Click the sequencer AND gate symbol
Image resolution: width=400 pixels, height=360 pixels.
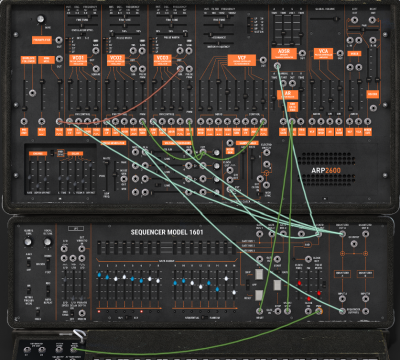307,245
